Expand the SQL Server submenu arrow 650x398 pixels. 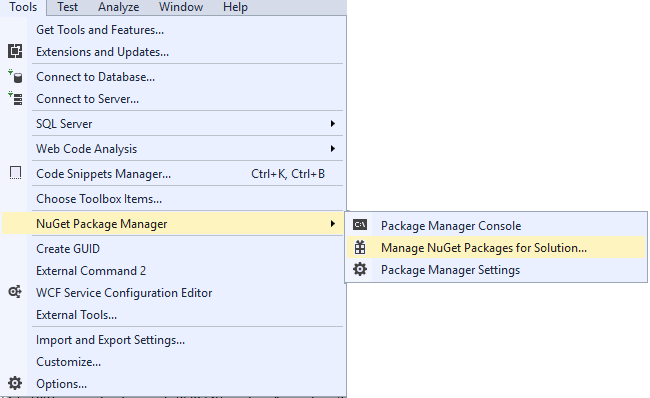tap(332, 124)
